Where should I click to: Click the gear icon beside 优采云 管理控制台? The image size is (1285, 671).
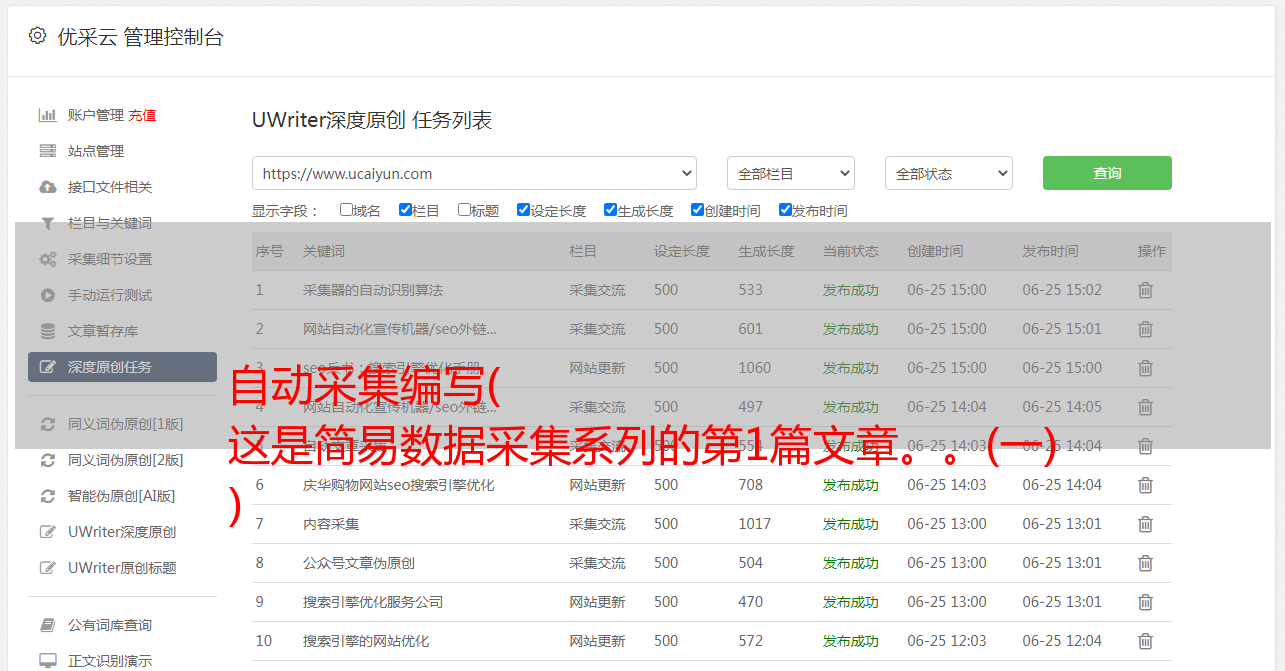[37, 36]
